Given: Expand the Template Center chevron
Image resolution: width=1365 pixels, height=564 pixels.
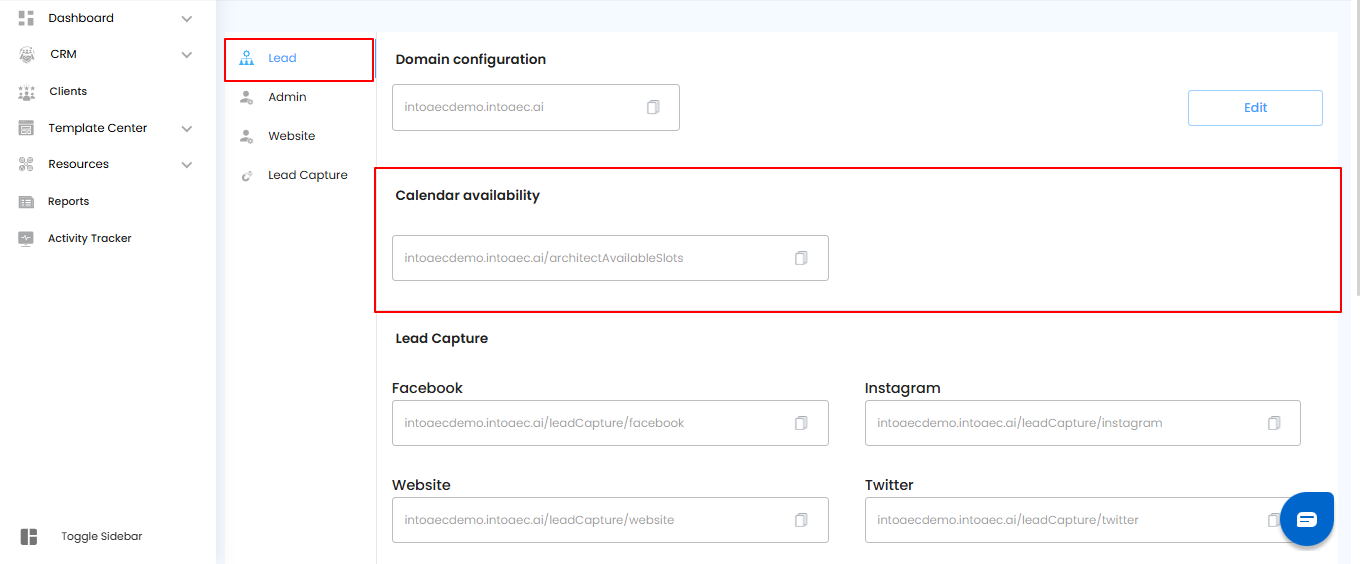Looking at the screenshot, I should [x=187, y=128].
